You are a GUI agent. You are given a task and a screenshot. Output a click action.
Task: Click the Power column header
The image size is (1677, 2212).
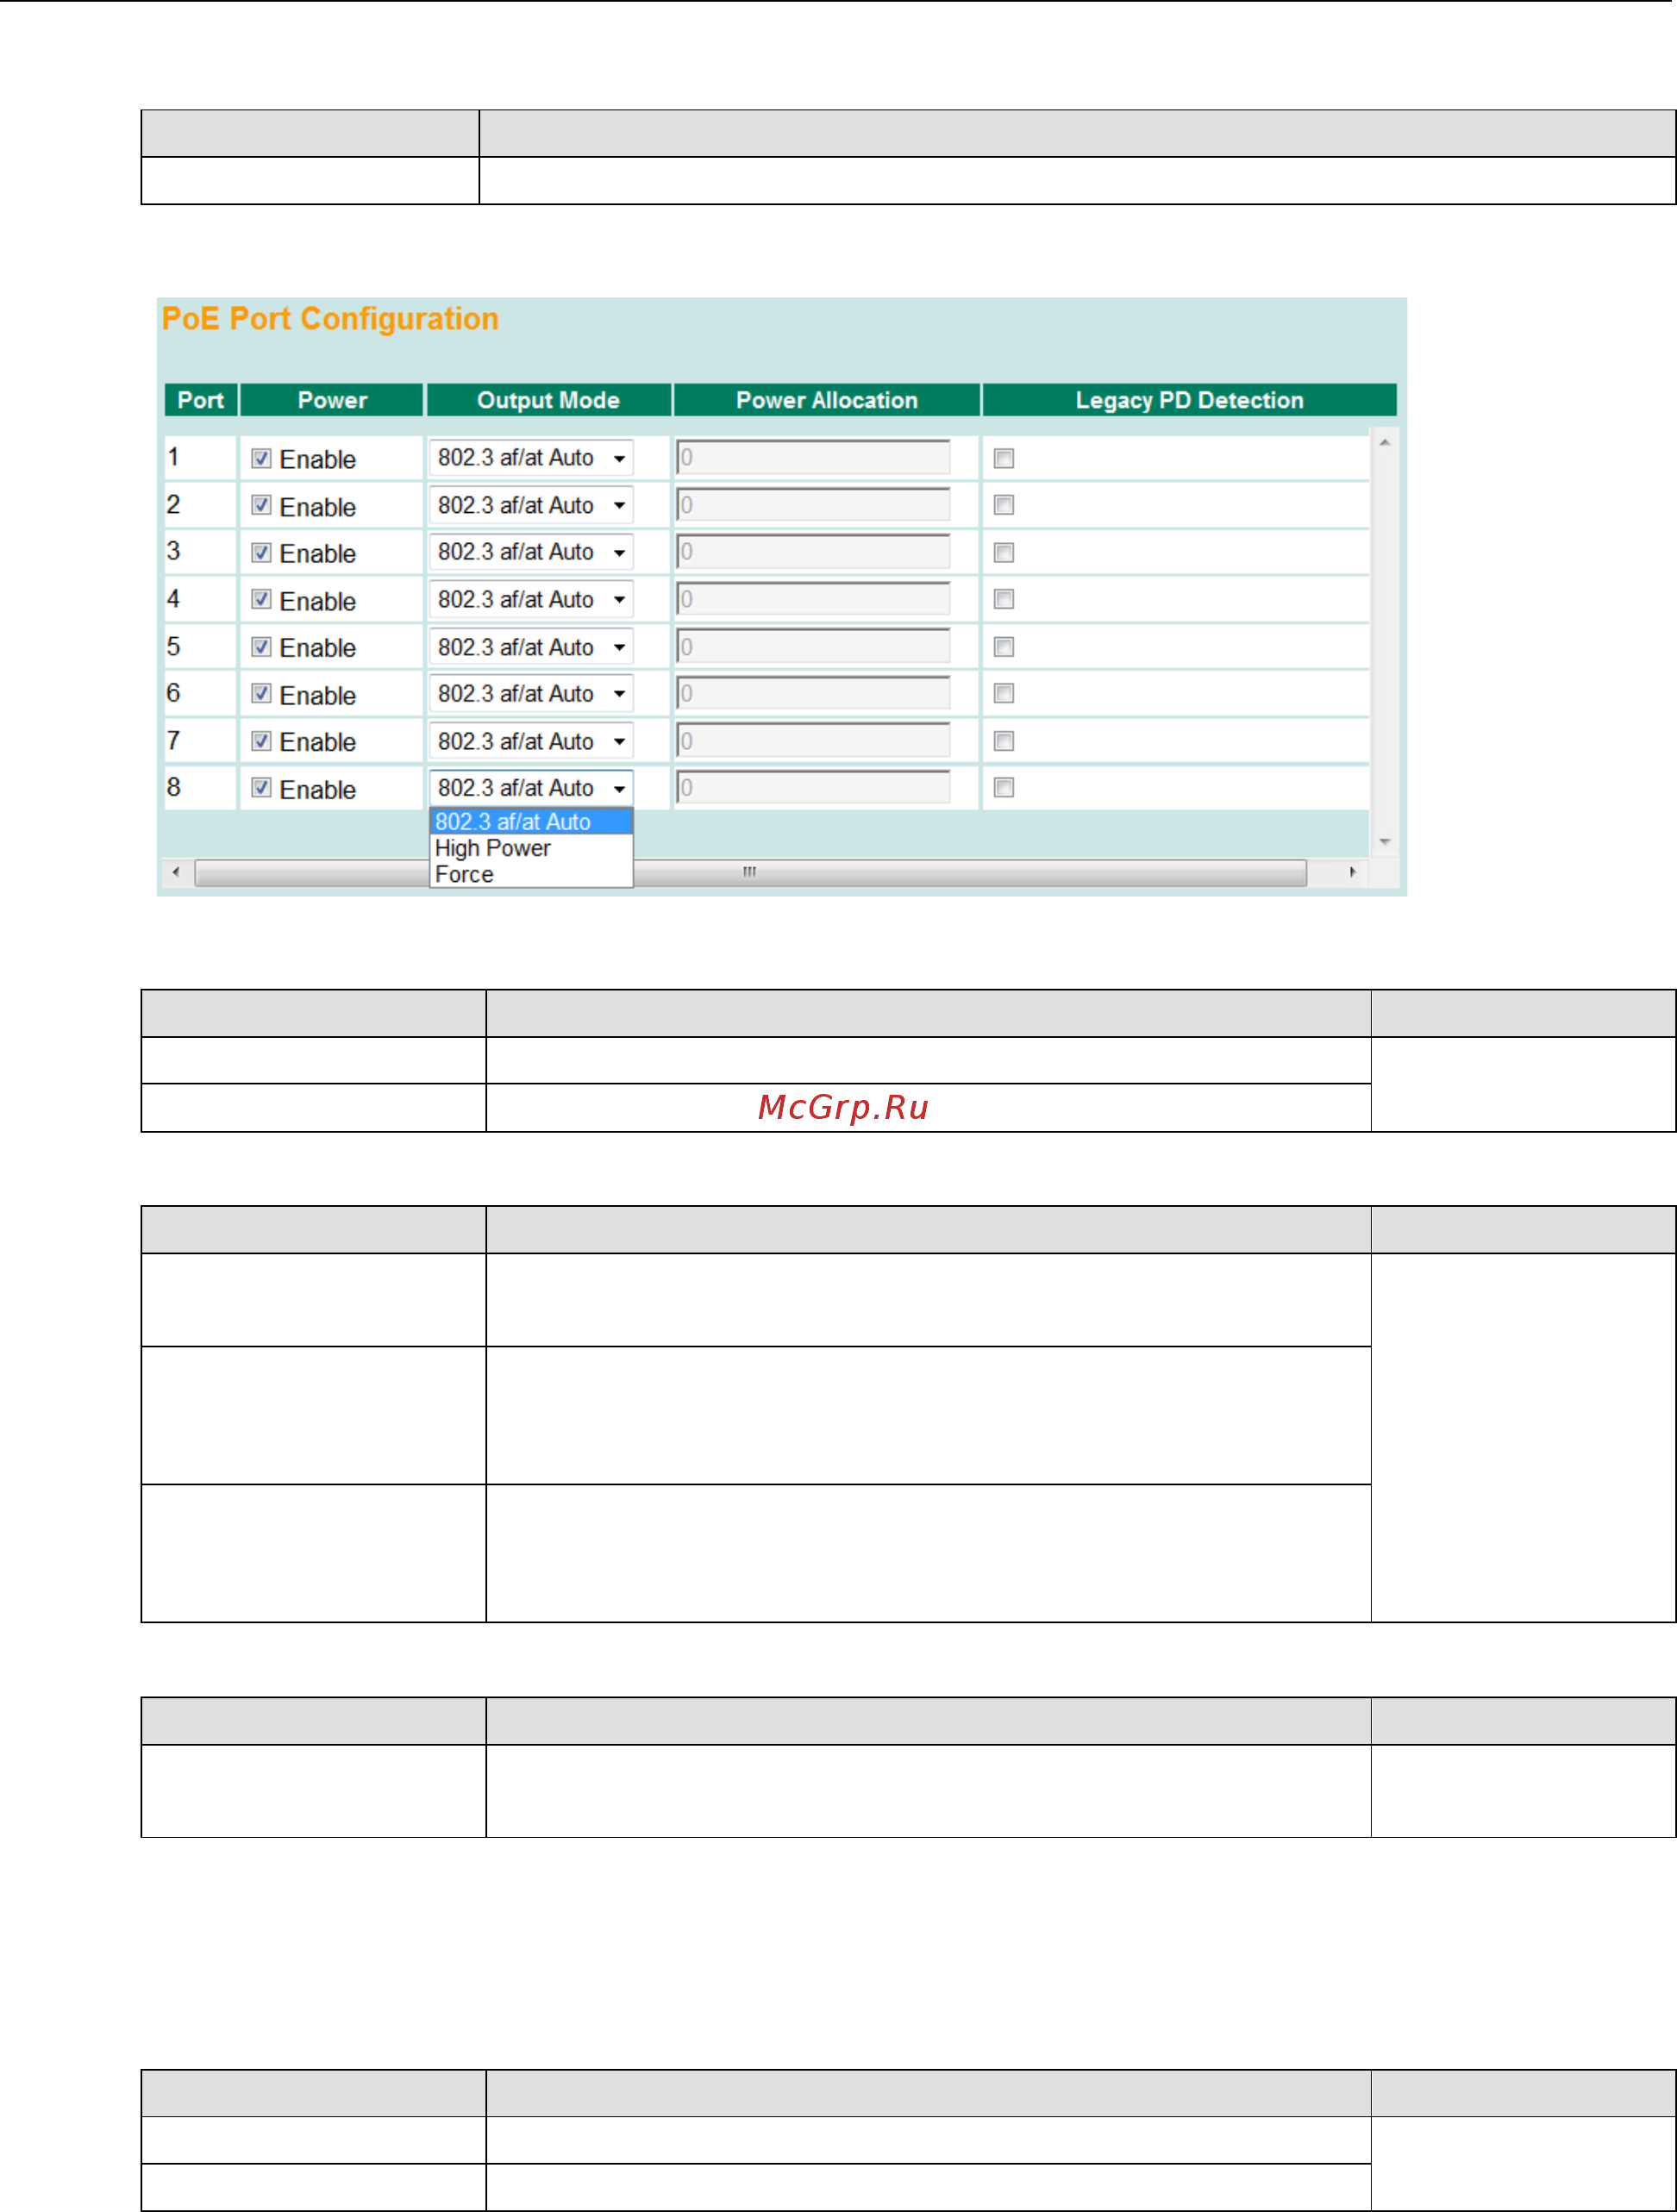(332, 400)
